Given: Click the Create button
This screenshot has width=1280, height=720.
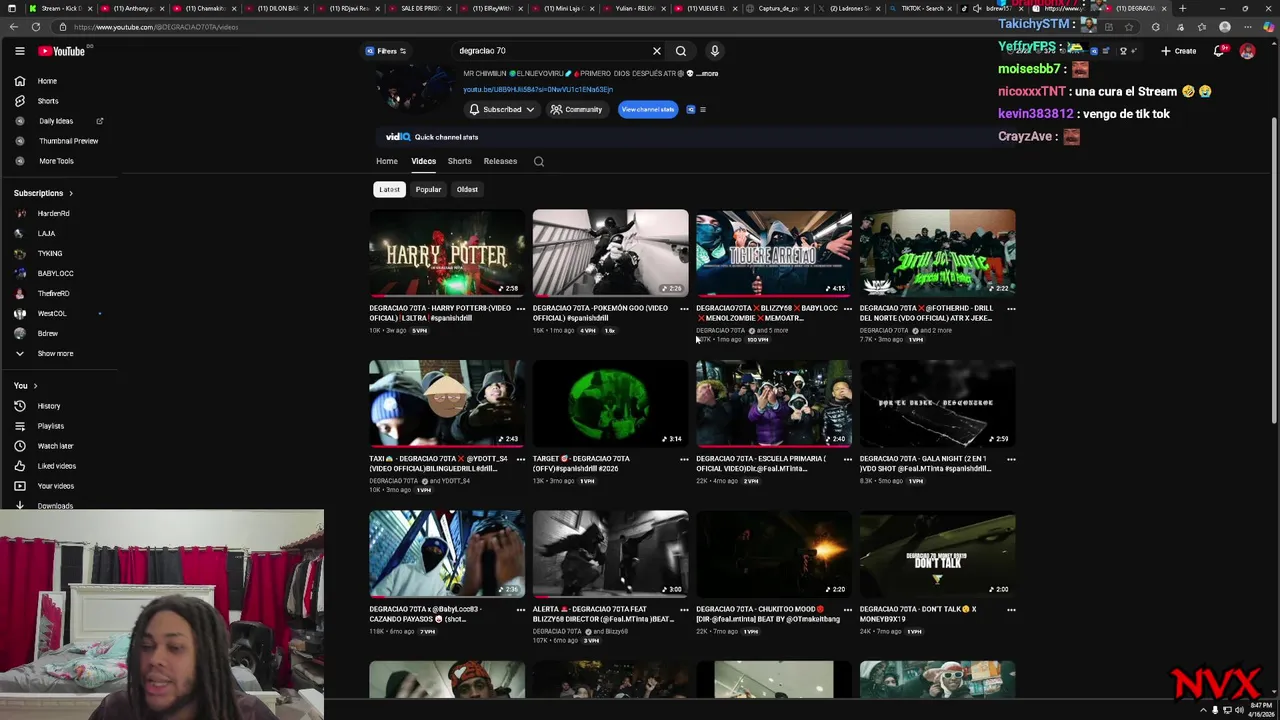Looking at the screenshot, I should click(1178, 51).
